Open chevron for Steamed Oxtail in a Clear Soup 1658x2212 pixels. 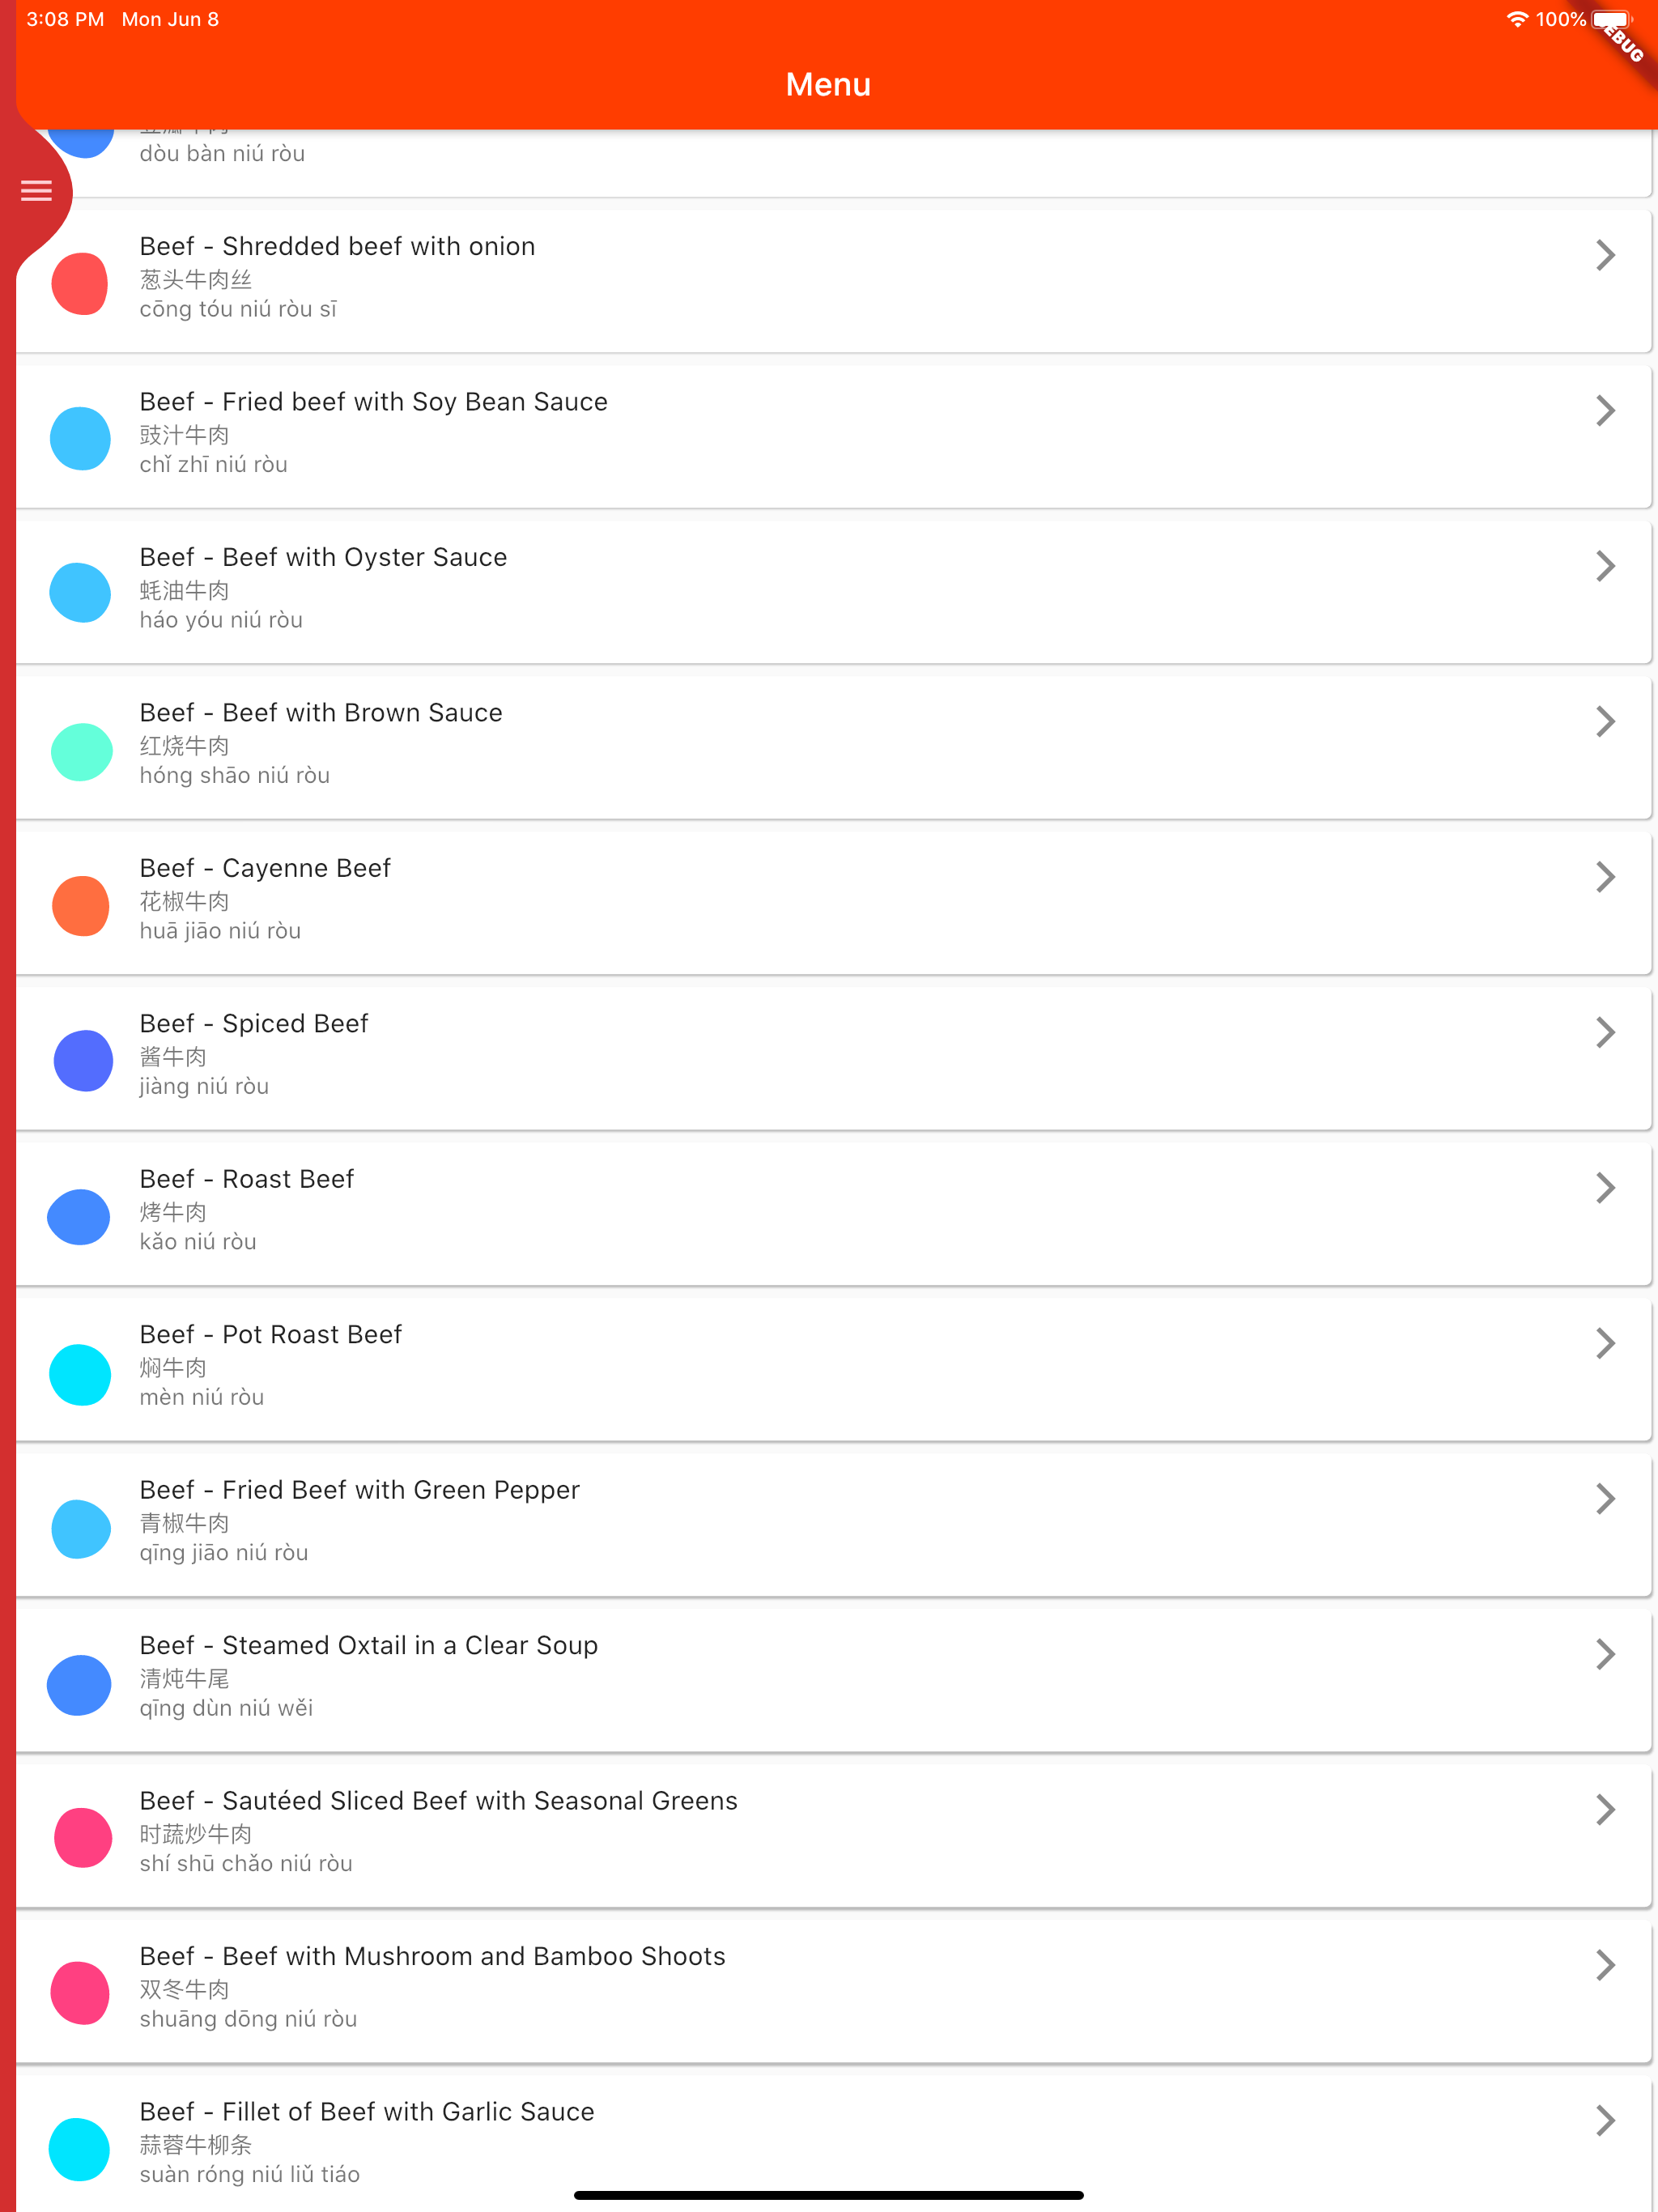(x=1605, y=1654)
